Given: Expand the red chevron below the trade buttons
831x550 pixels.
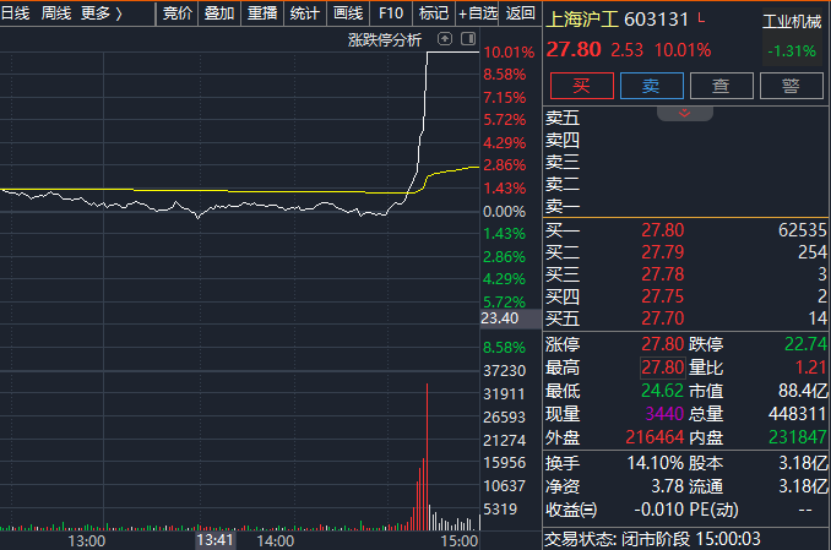Looking at the screenshot, I should [x=685, y=113].
